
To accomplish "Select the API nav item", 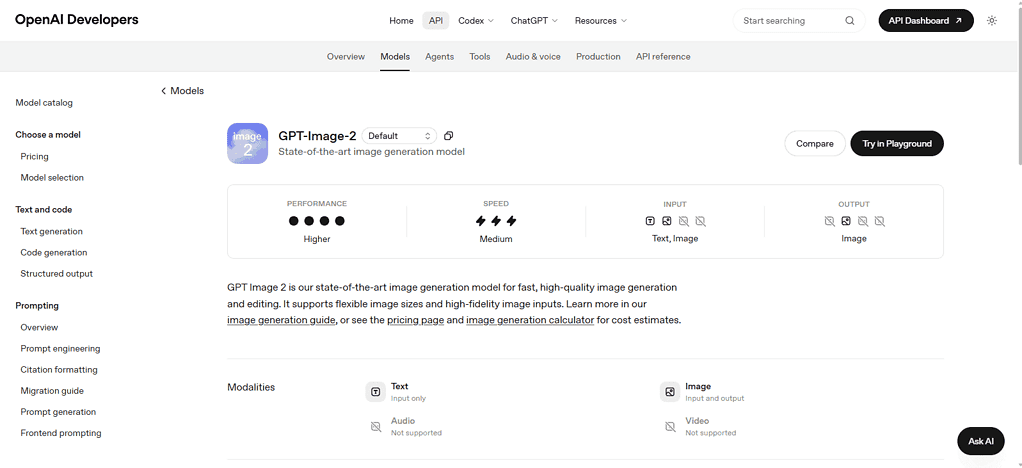I will click(436, 21).
